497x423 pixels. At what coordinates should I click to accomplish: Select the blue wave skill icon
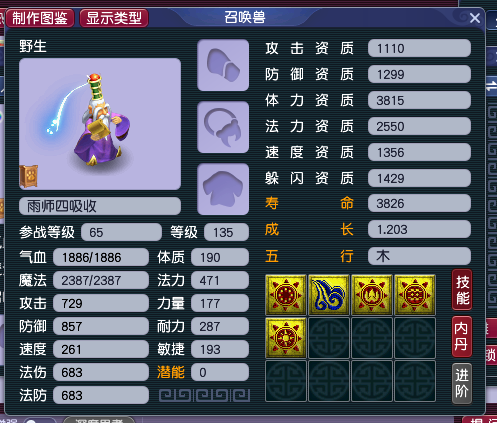click(x=329, y=295)
